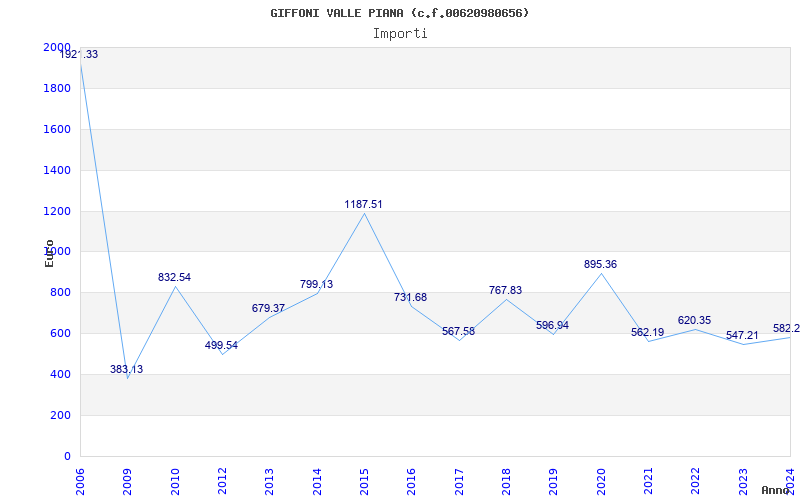The image size is (800, 500).
Task: Click y-axis value 0
Action: coord(67,456)
